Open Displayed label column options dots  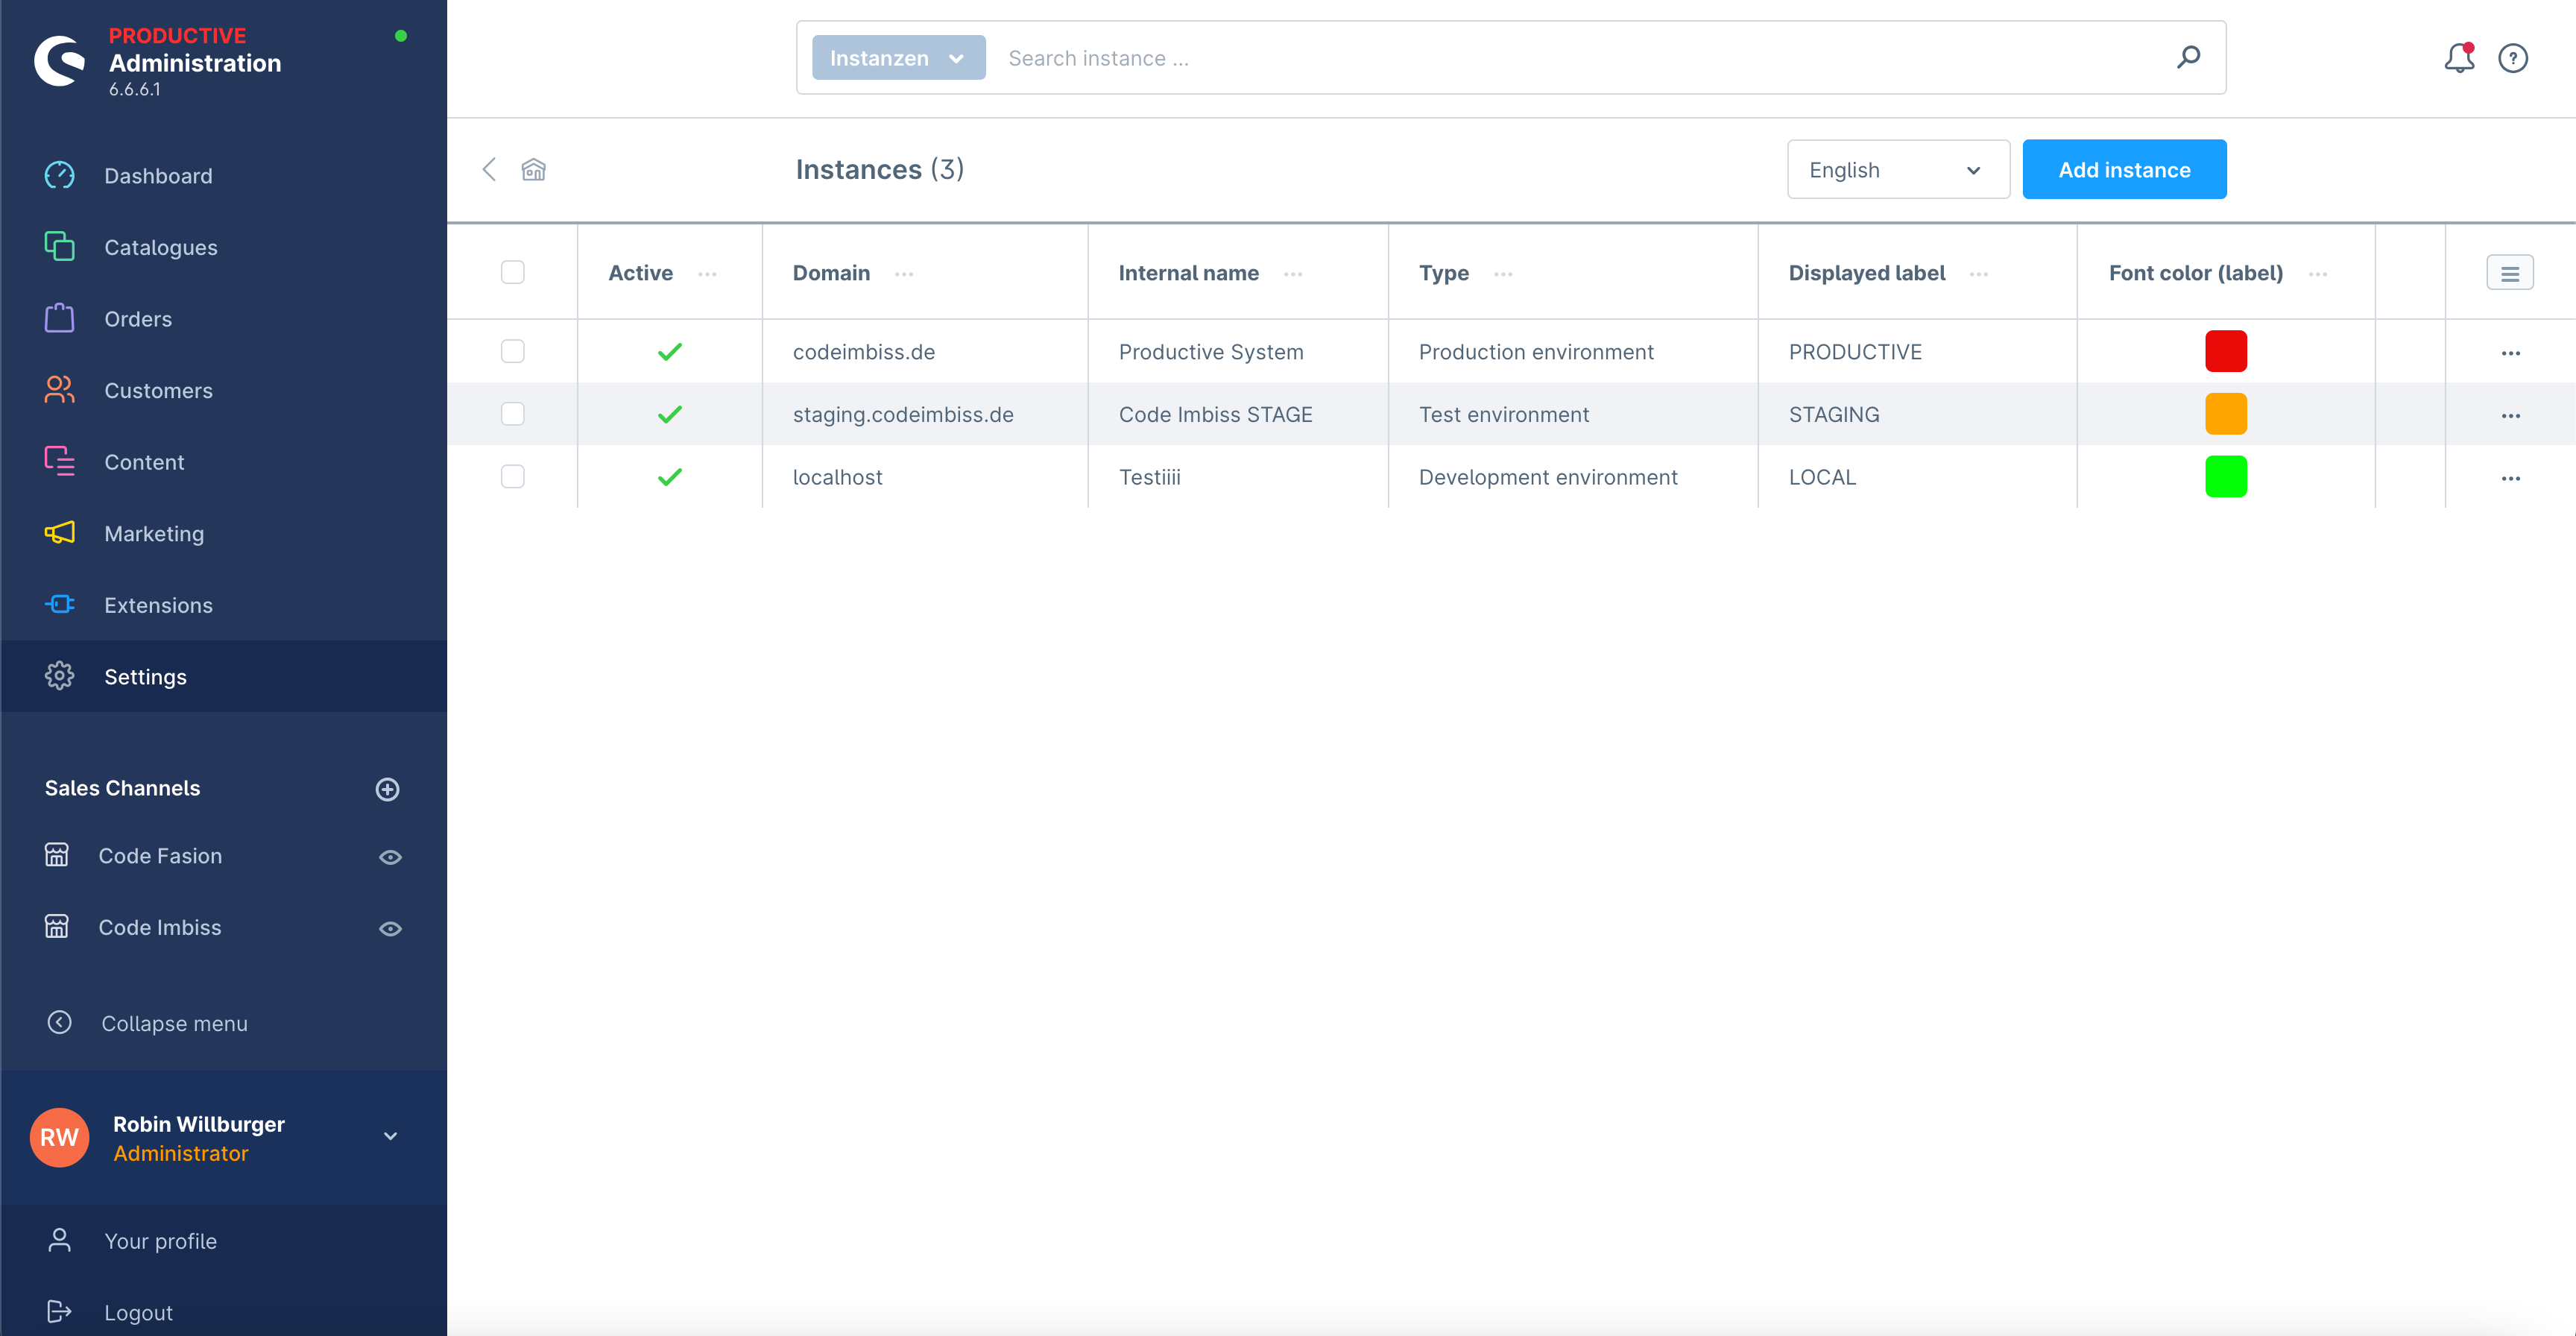[x=1979, y=274]
